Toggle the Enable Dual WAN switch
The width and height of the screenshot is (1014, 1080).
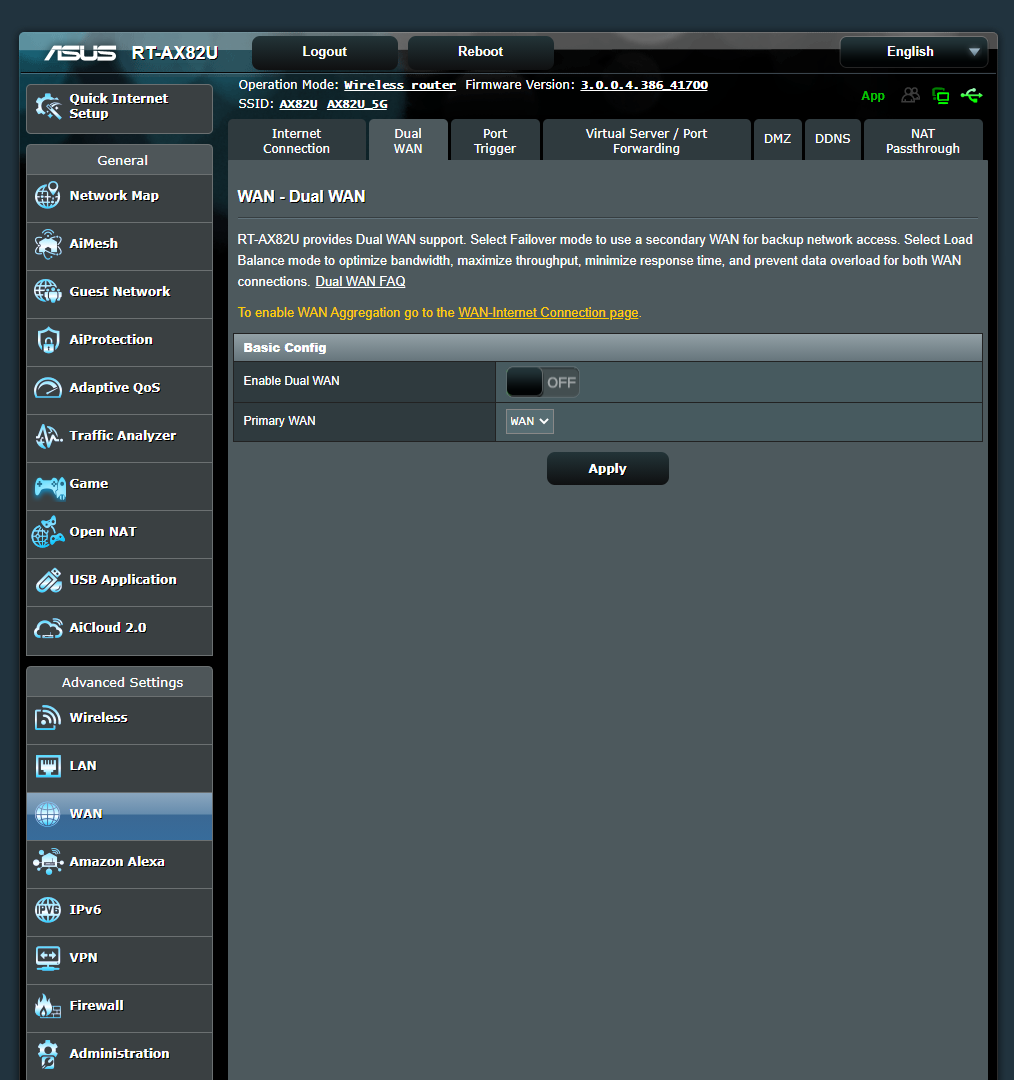(x=542, y=382)
